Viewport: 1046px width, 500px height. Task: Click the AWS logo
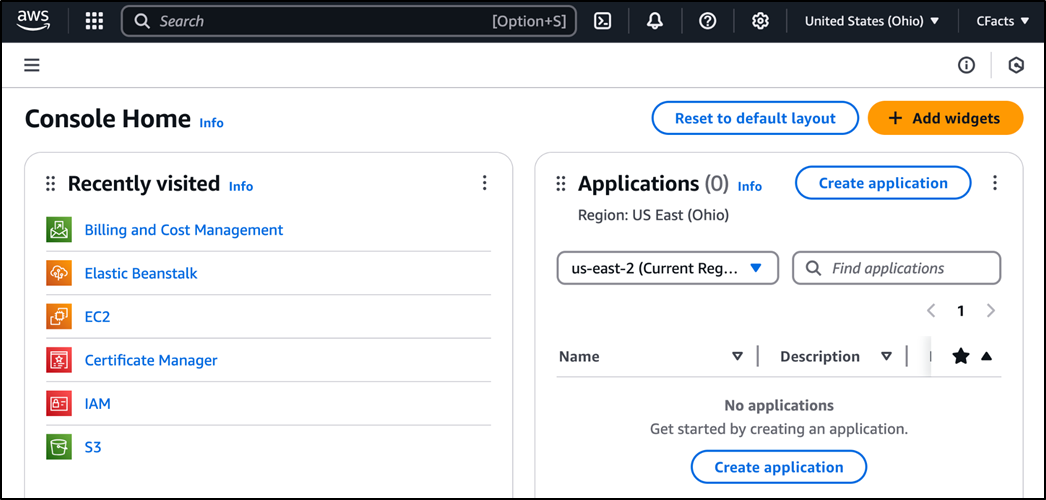(x=33, y=21)
